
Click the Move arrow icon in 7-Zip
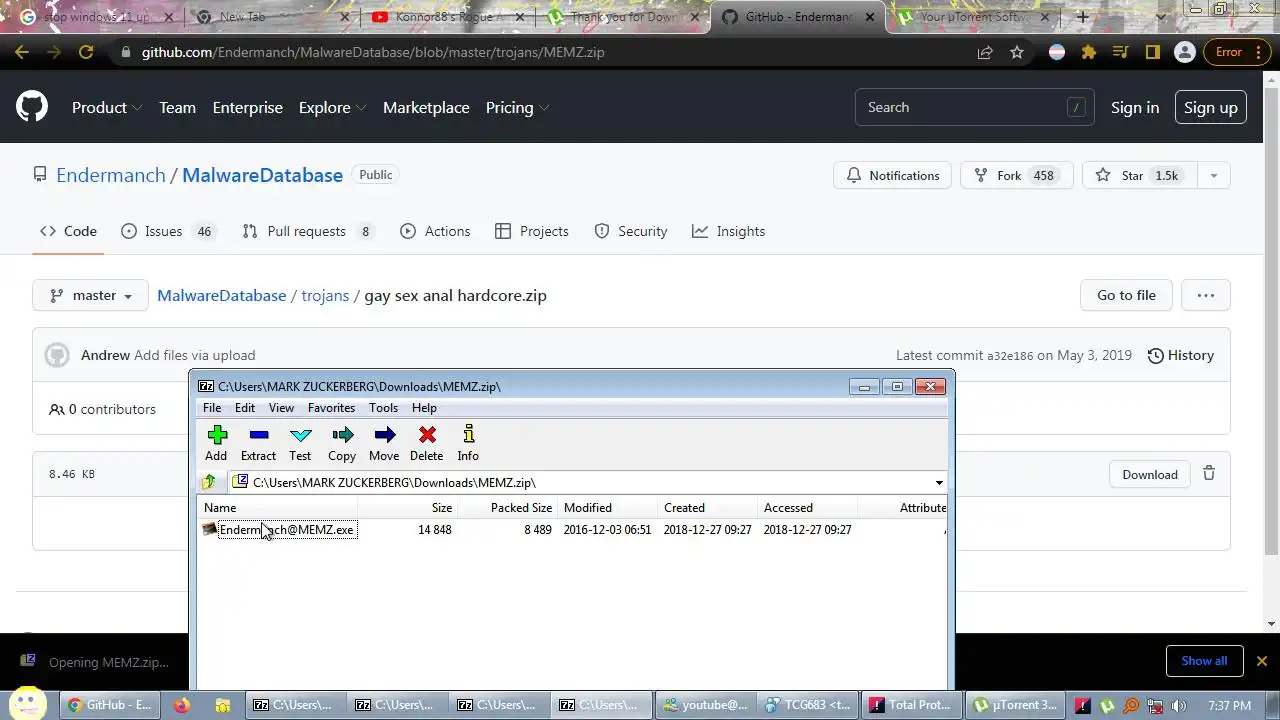[x=384, y=435]
